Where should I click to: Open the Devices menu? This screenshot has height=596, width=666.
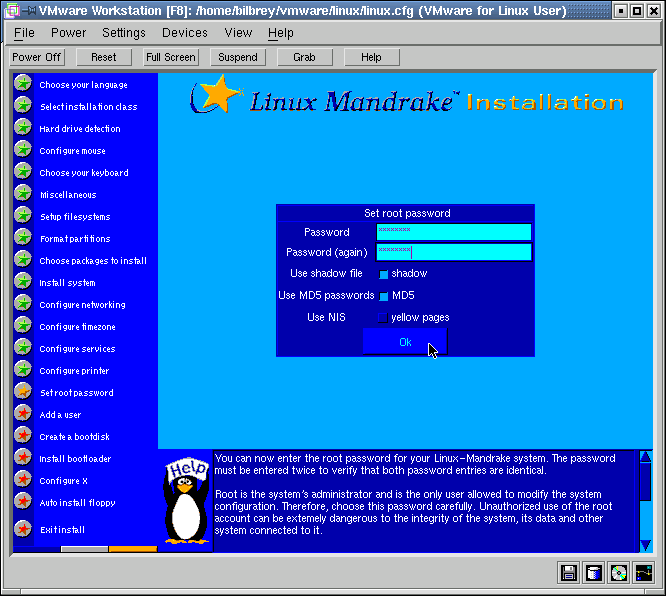(x=185, y=33)
